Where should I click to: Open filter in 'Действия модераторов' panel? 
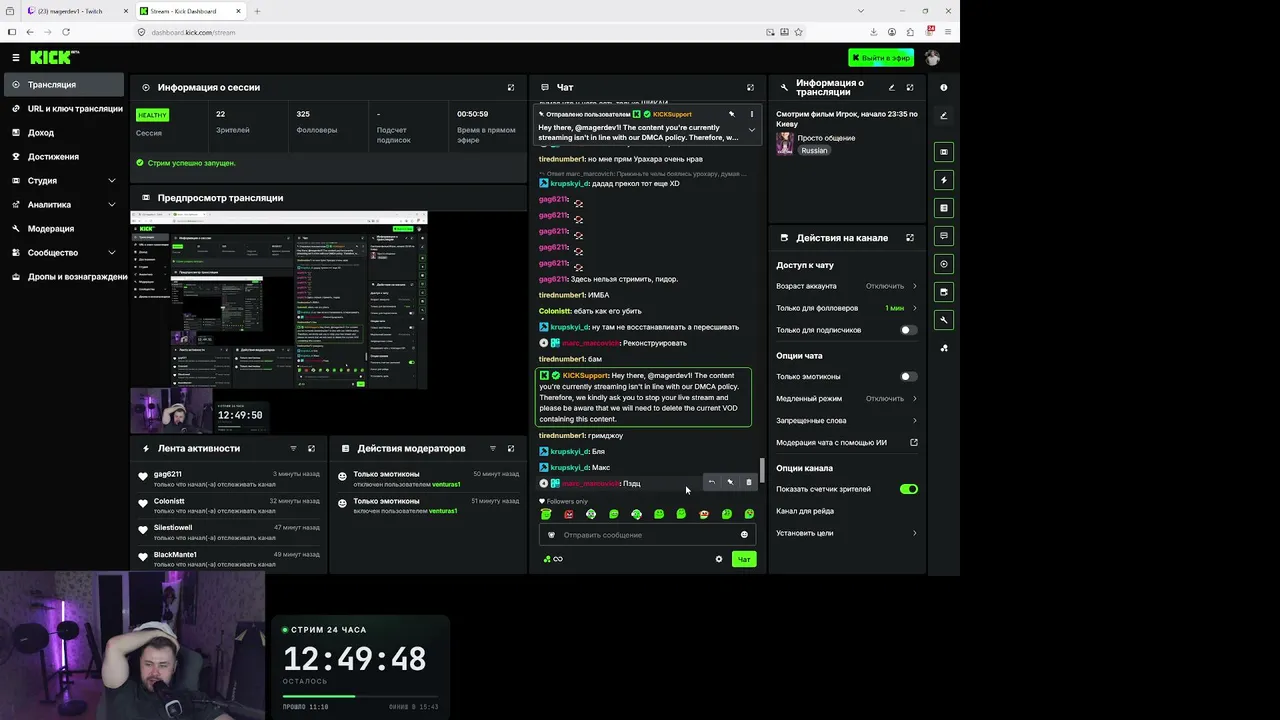[493, 448]
